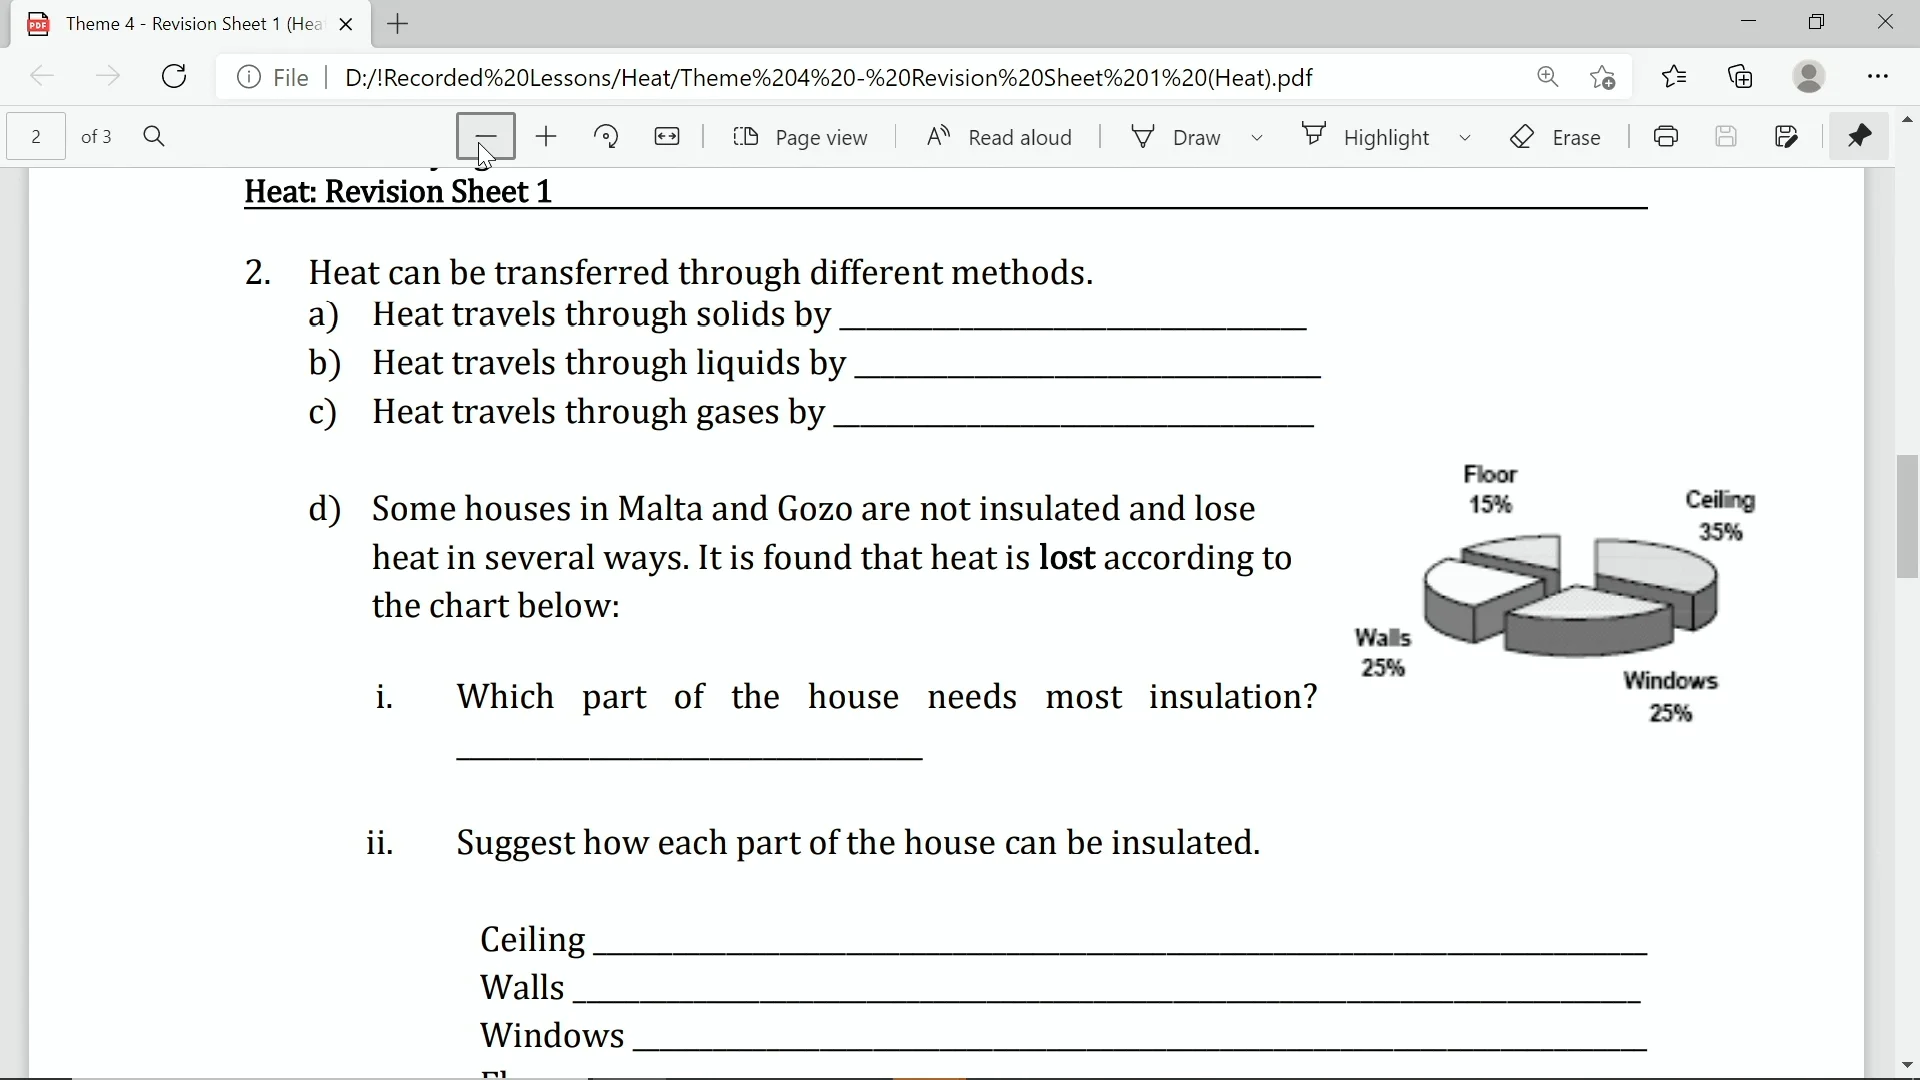Zoom in on the PDF document
1920x1080 pixels.
coord(546,136)
